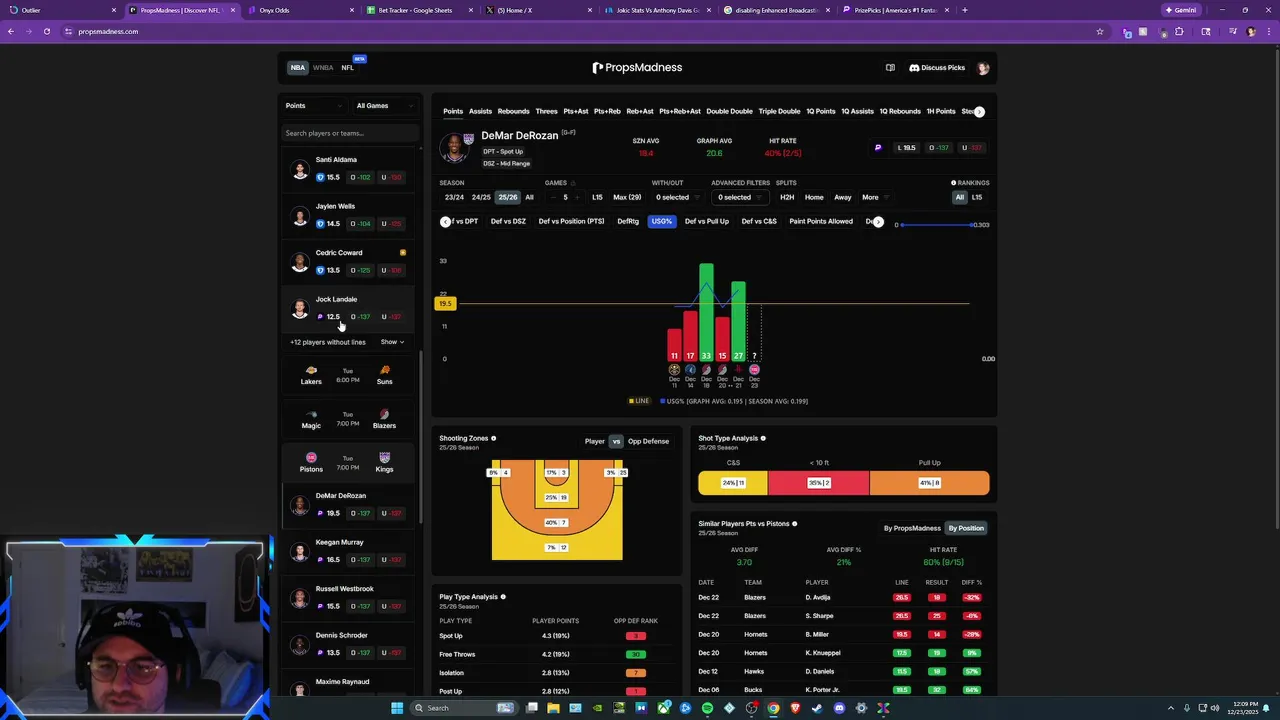
Task: Select the Rebounds stat tab
Action: pyautogui.click(x=513, y=111)
